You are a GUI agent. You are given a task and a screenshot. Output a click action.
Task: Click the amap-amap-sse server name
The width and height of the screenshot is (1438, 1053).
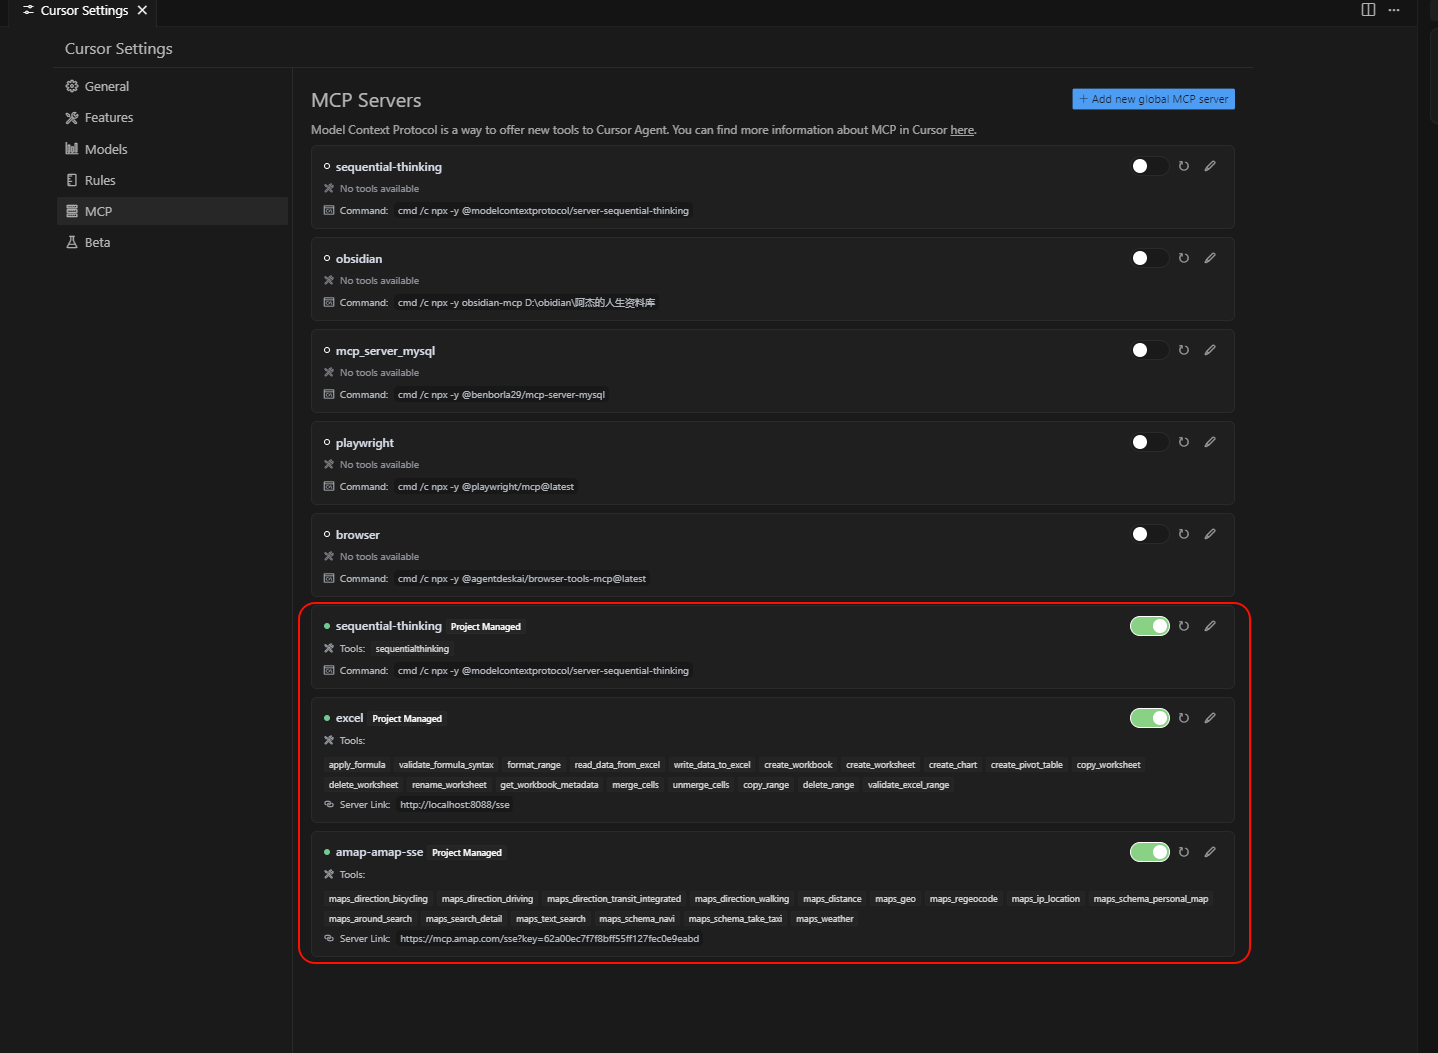(379, 852)
